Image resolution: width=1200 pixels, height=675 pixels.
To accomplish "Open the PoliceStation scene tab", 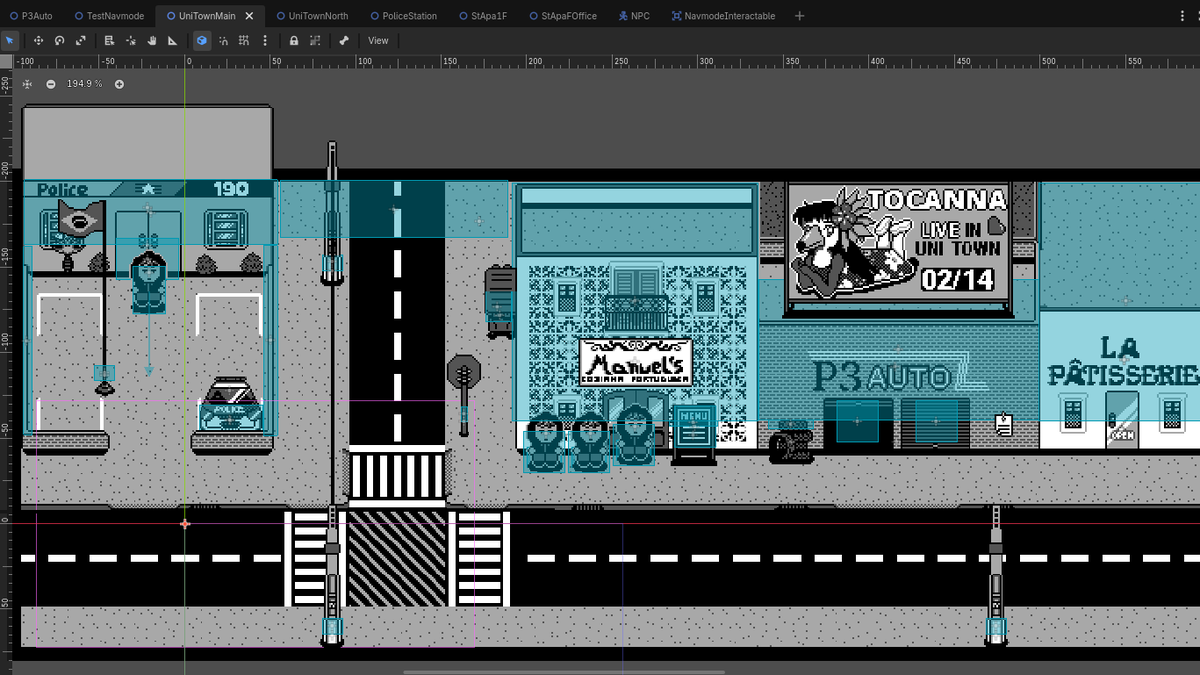I will 403,16.
